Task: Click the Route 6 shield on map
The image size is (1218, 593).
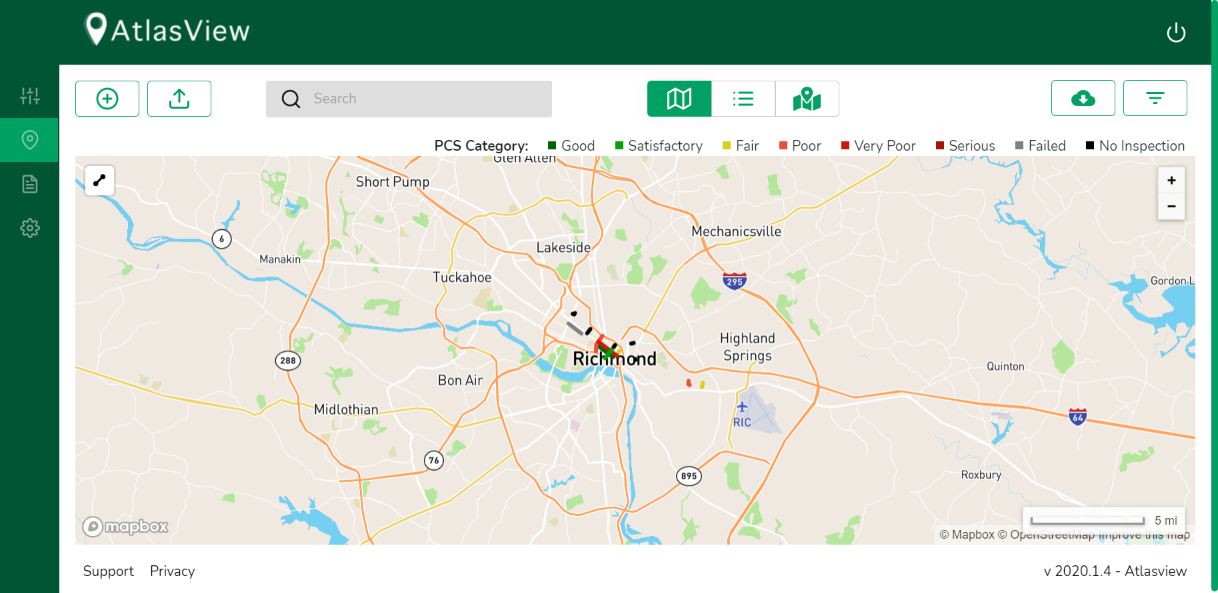Action: click(x=221, y=238)
